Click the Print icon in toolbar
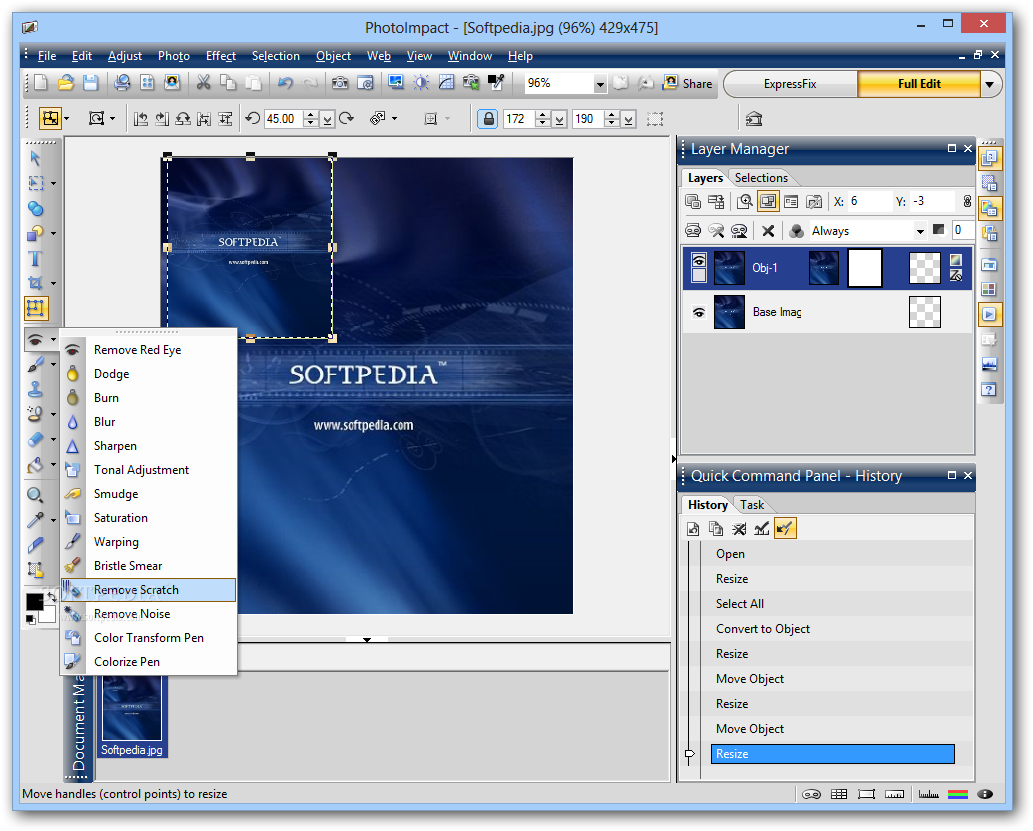This screenshot has height=831, width=1033. [122, 82]
